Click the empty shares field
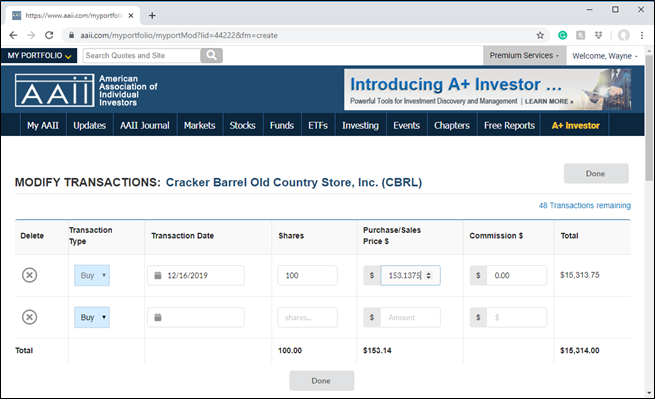Screen dimensions: 655x399 point(307,318)
